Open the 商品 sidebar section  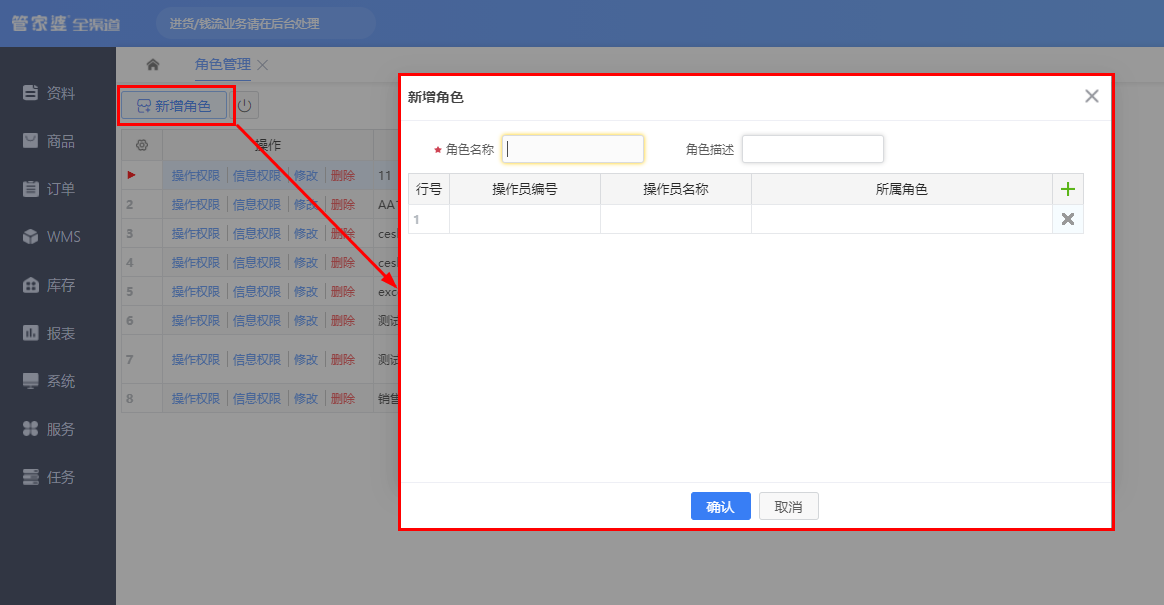click(49, 141)
